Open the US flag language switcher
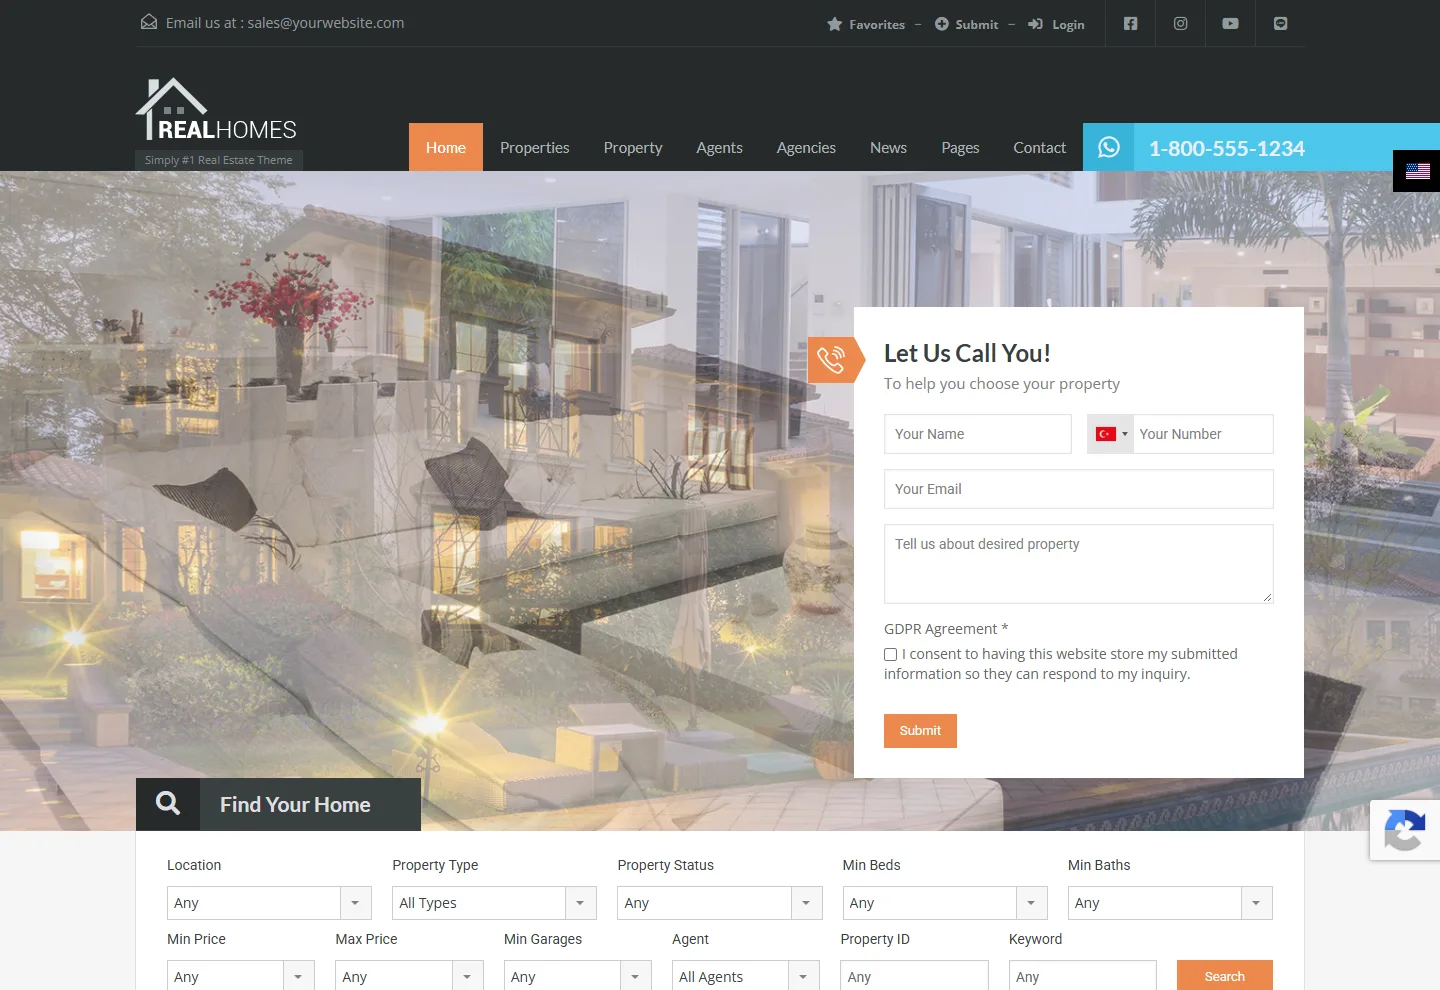The width and height of the screenshot is (1440, 990). coord(1418,171)
